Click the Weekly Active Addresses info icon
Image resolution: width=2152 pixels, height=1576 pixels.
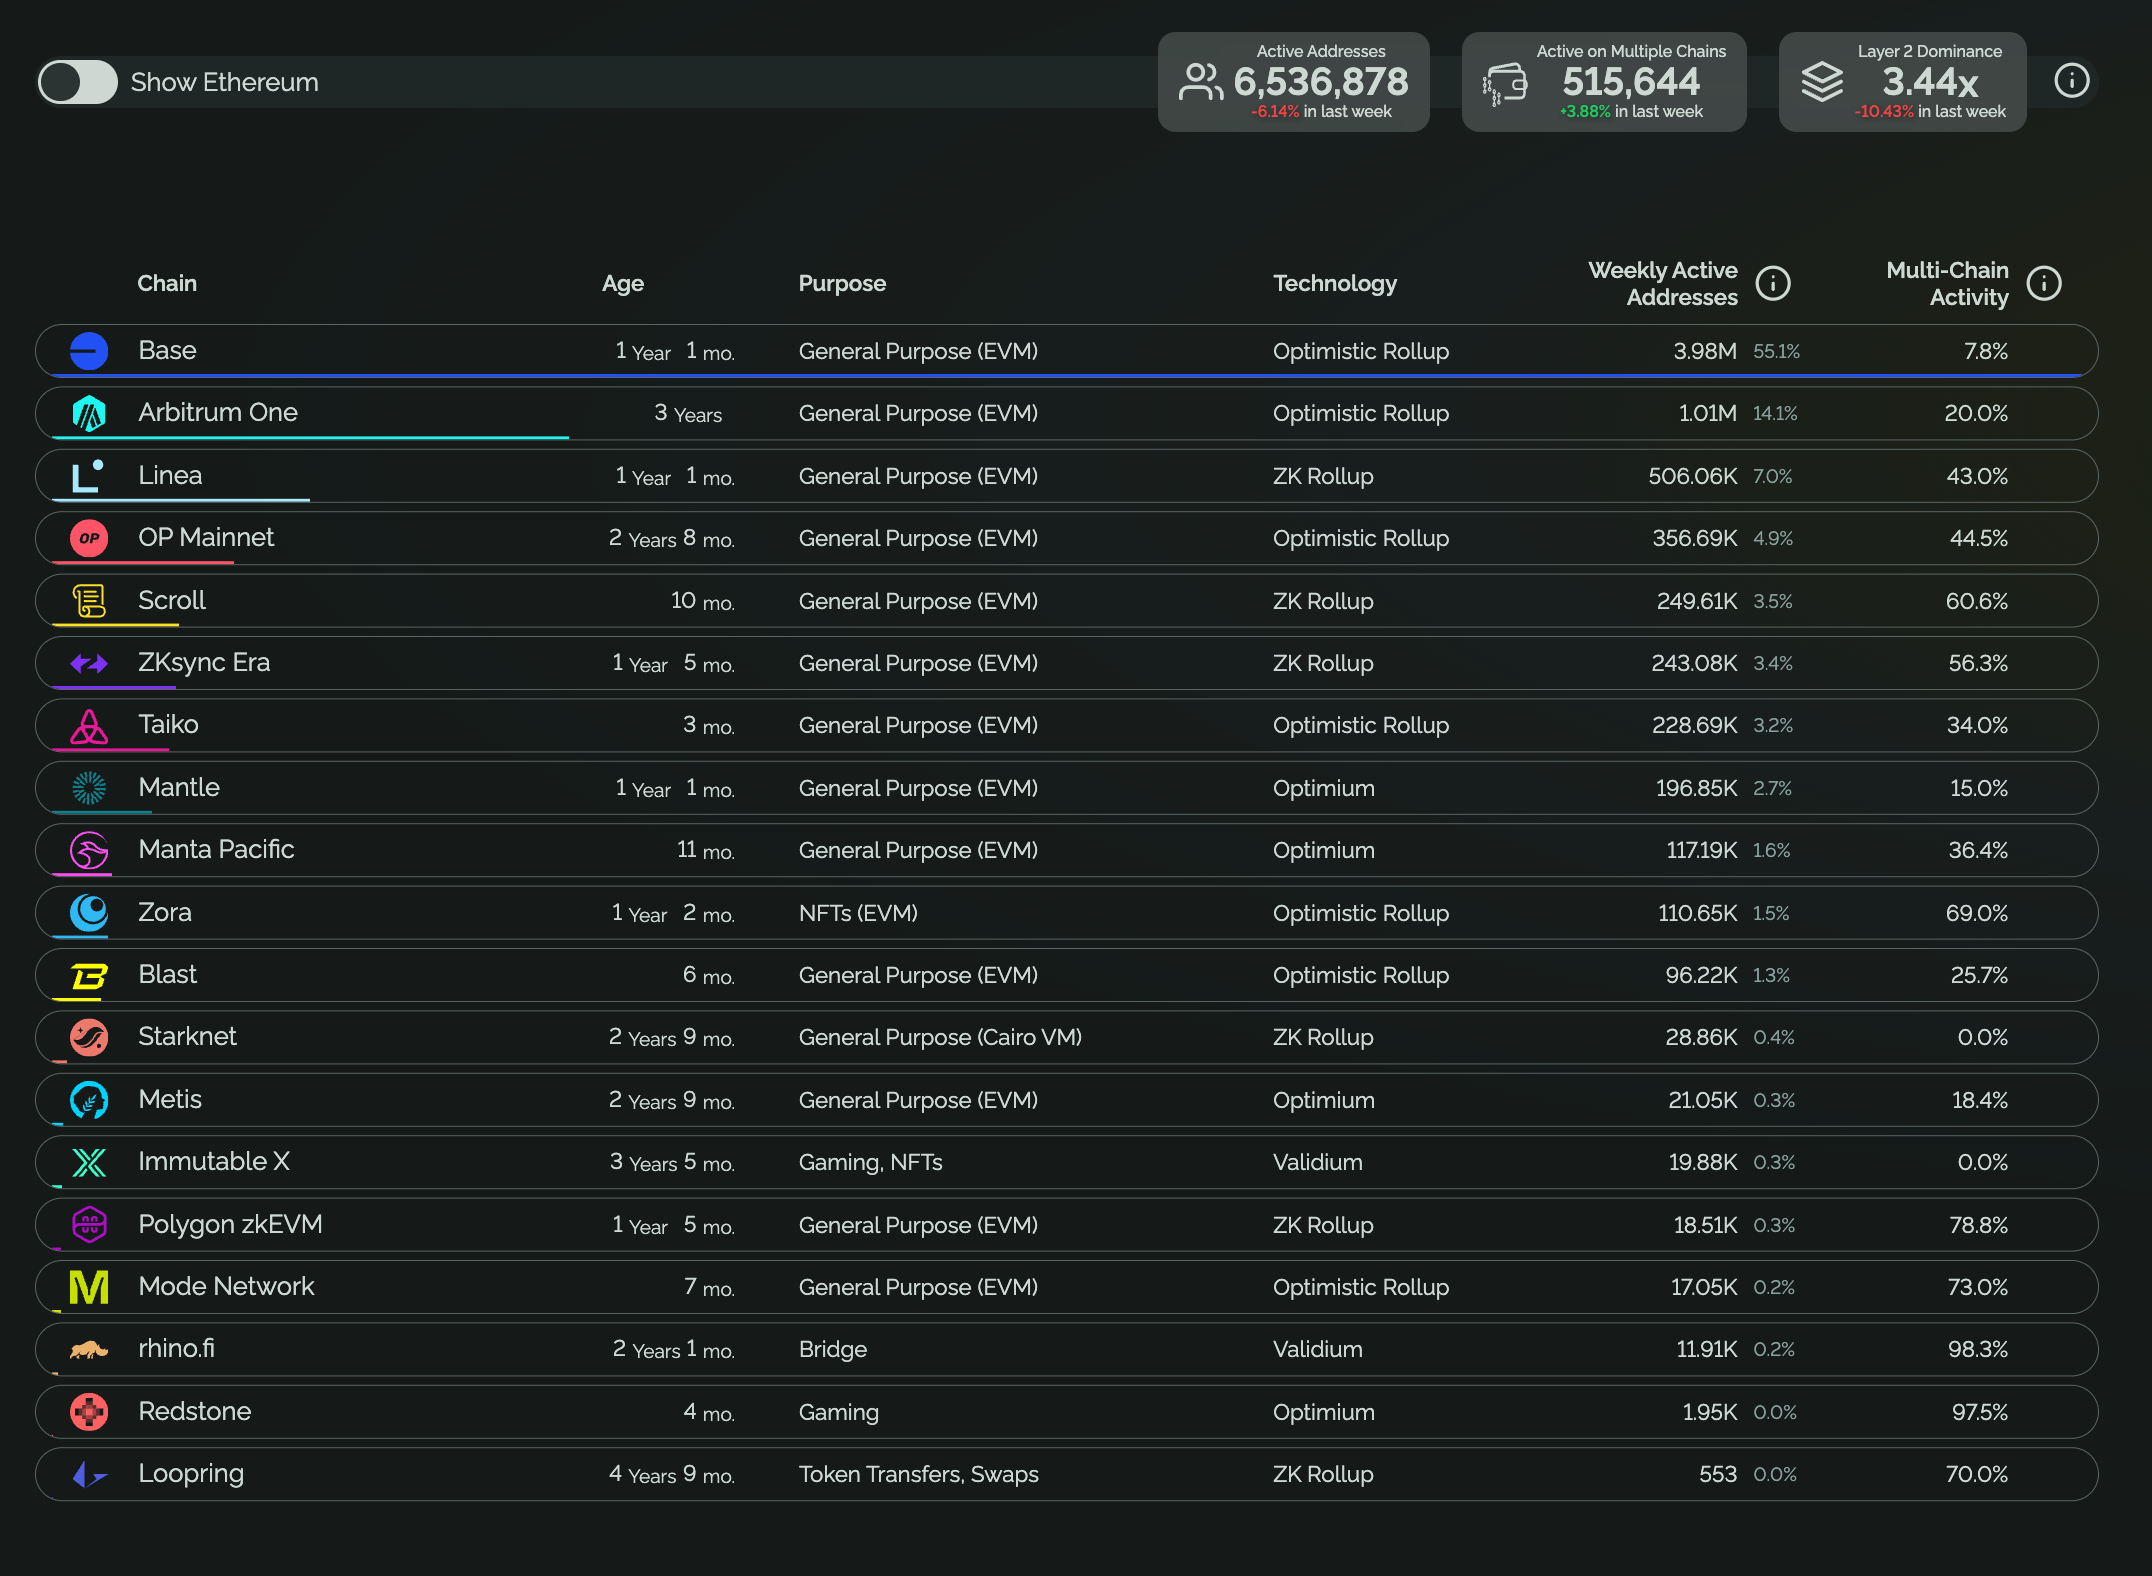1773,283
